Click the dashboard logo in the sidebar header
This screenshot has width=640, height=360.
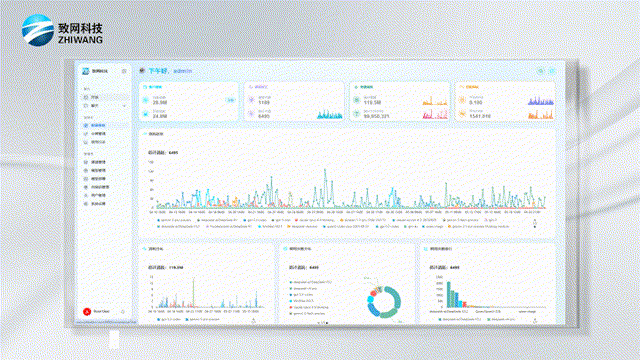click(85, 71)
